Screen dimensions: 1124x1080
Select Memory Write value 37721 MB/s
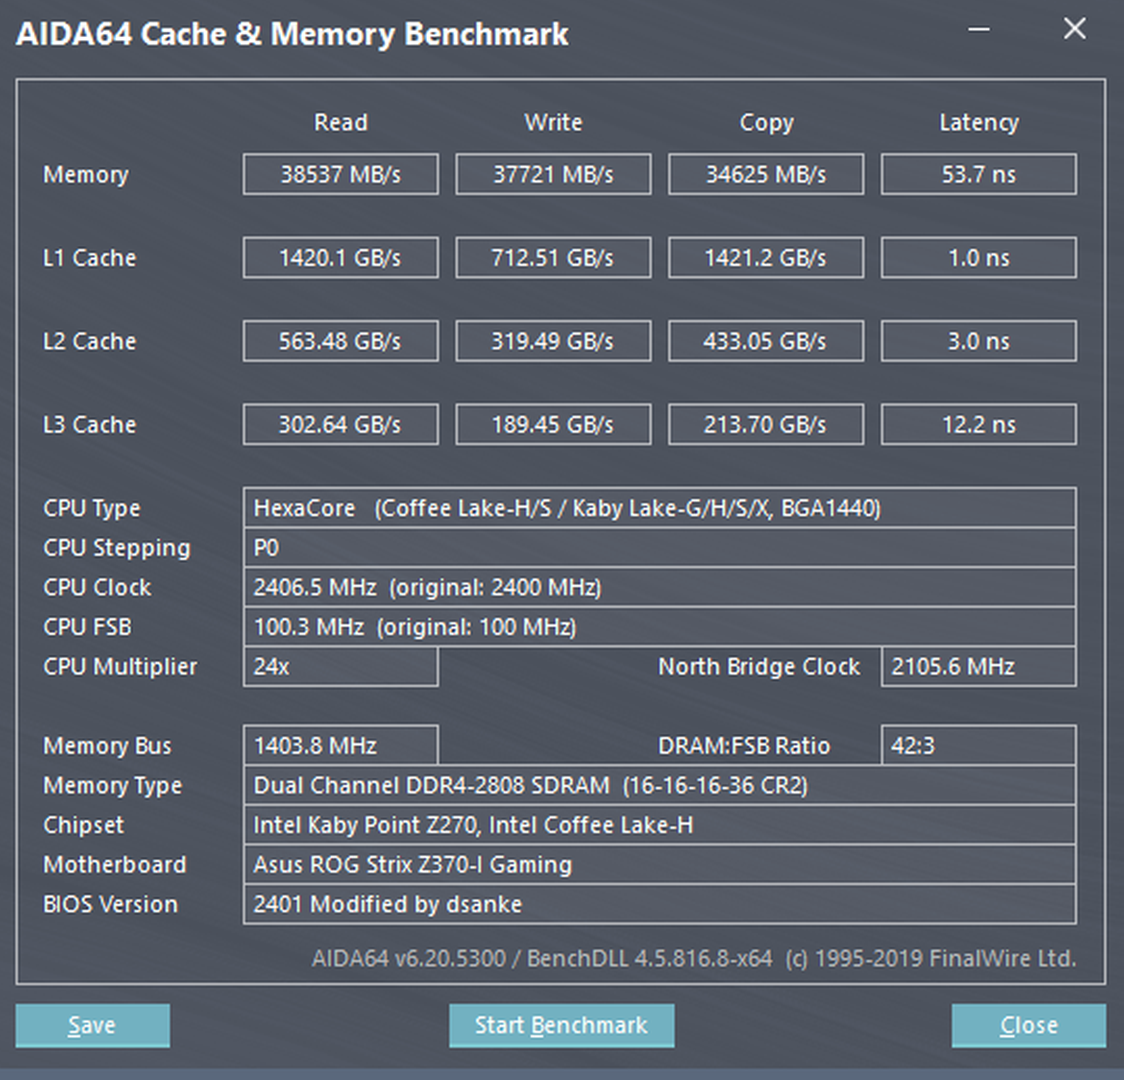pyautogui.click(x=553, y=174)
